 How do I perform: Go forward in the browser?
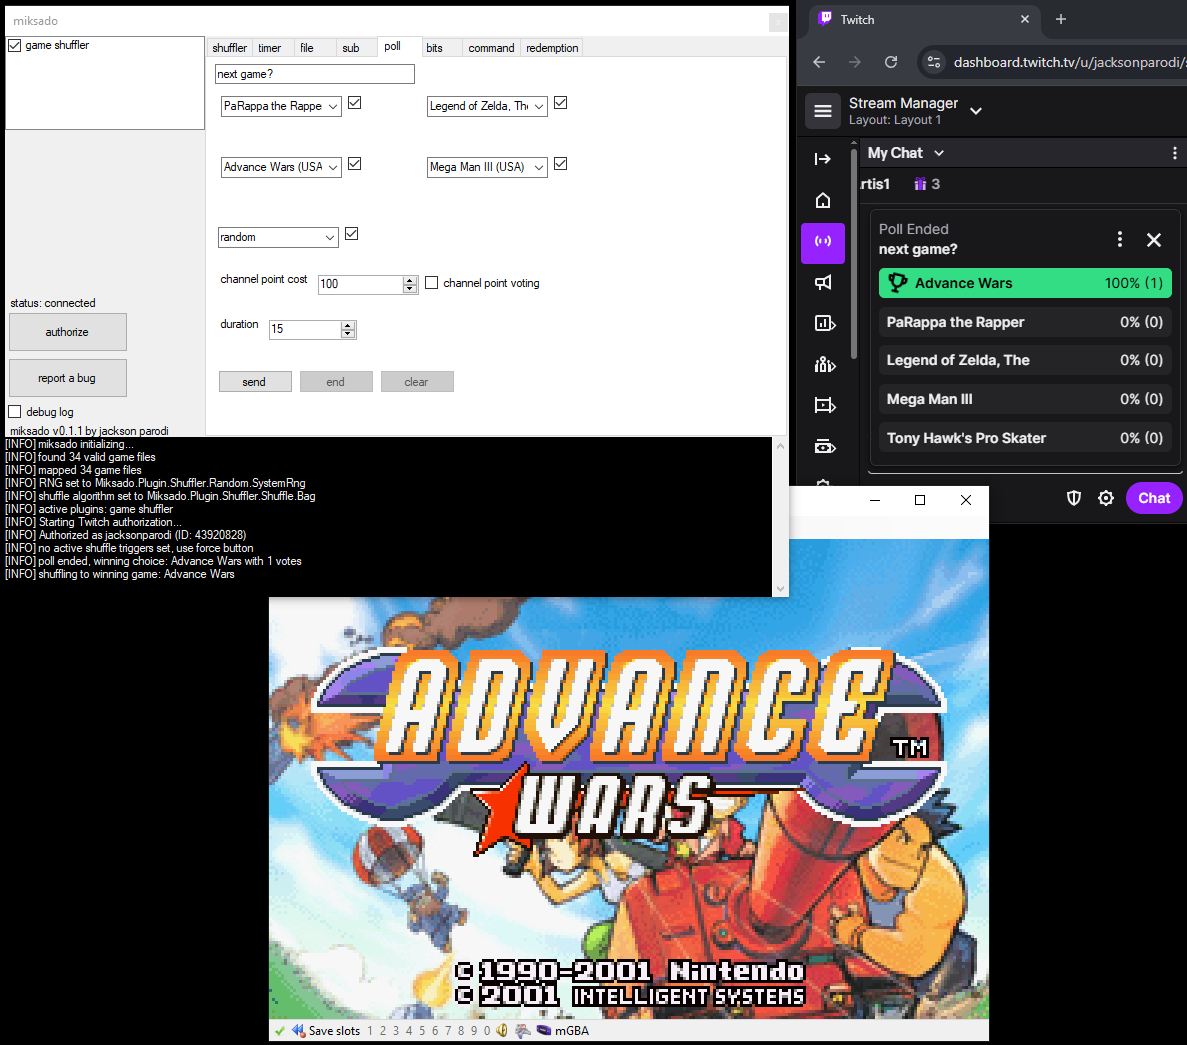pyautogui.click(x=855, y=62)
